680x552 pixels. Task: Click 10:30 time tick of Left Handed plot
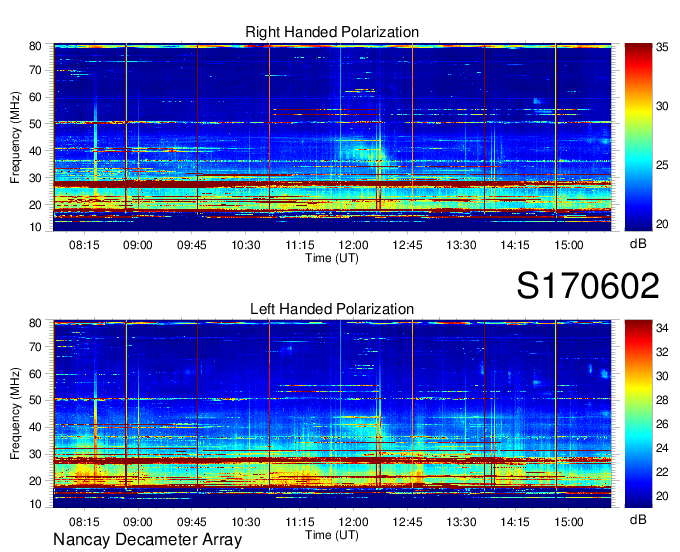(x=246, y=522)
